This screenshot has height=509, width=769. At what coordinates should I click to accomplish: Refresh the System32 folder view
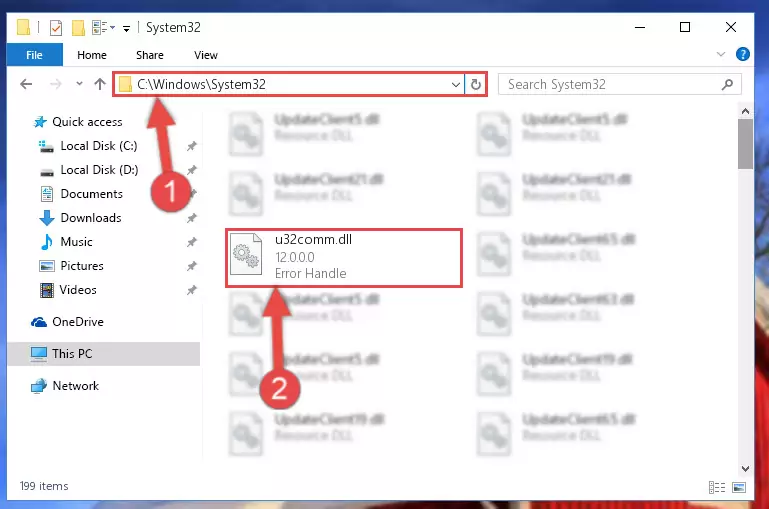(x=475, y=84)
